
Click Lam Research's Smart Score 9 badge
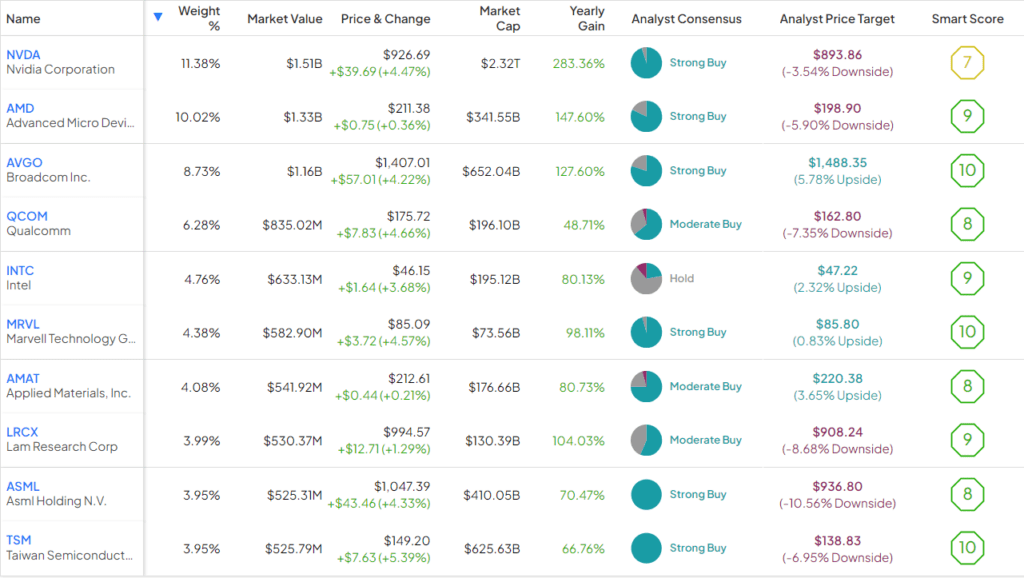pyautogui.click(x=967, y=440)
